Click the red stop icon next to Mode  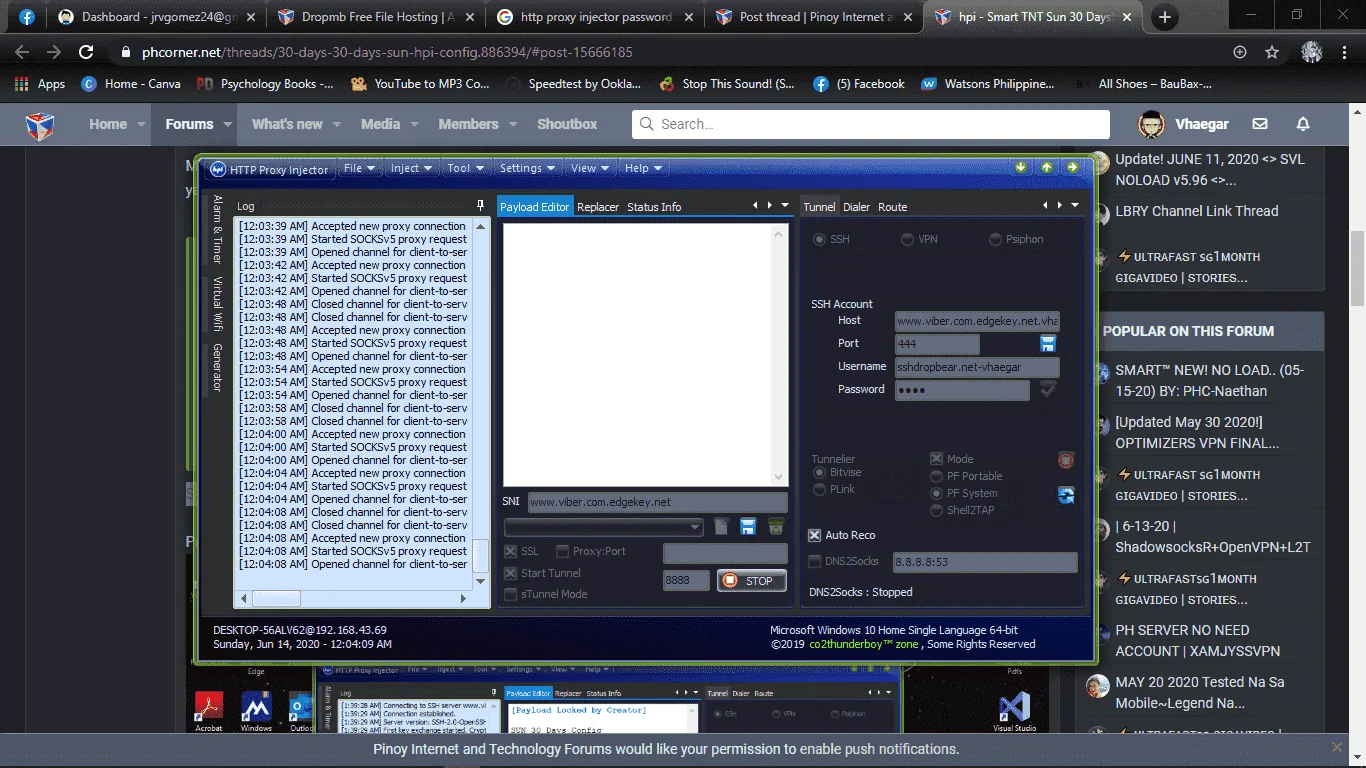coord(1066,461)
